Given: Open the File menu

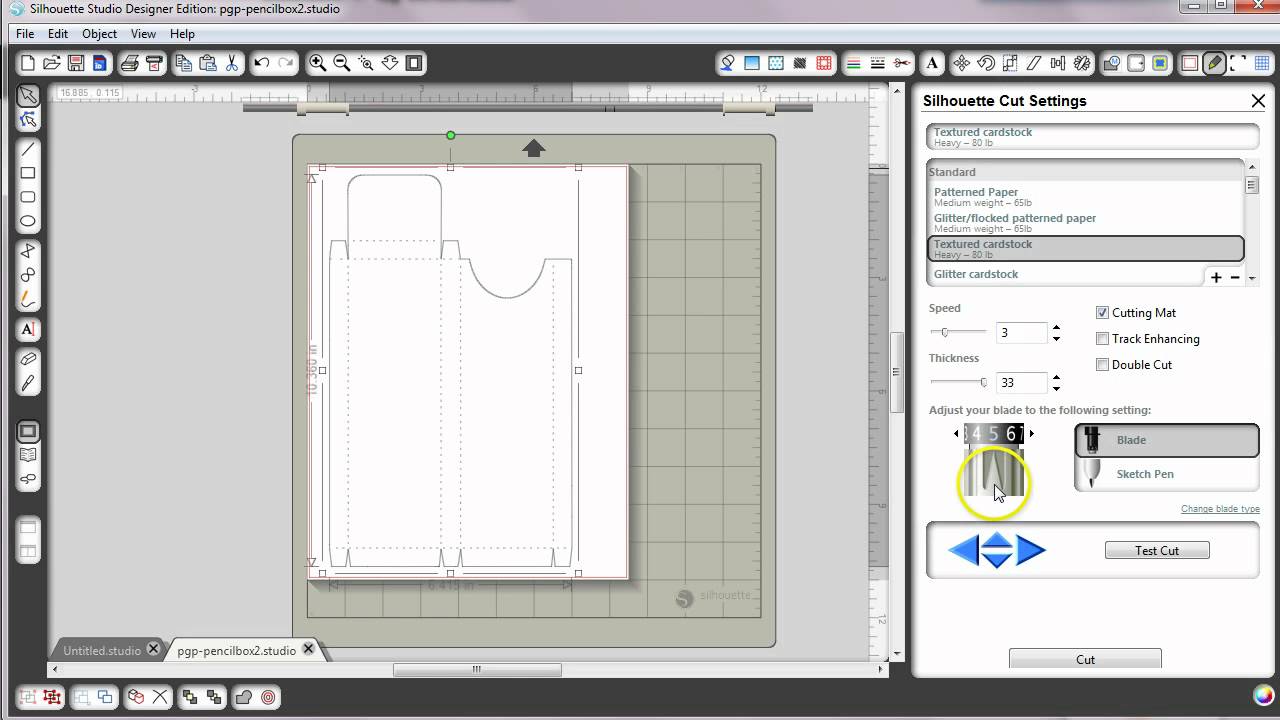Looking at the screenshot, I should pyautogui.click(x=25, y=34).
